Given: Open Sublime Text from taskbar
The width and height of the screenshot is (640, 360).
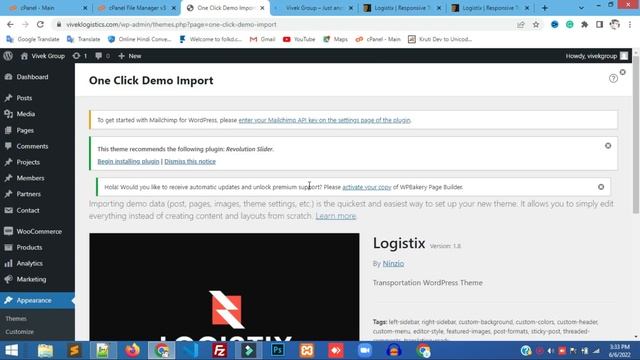Looking at the screenshot, I should tap(74, 351).
